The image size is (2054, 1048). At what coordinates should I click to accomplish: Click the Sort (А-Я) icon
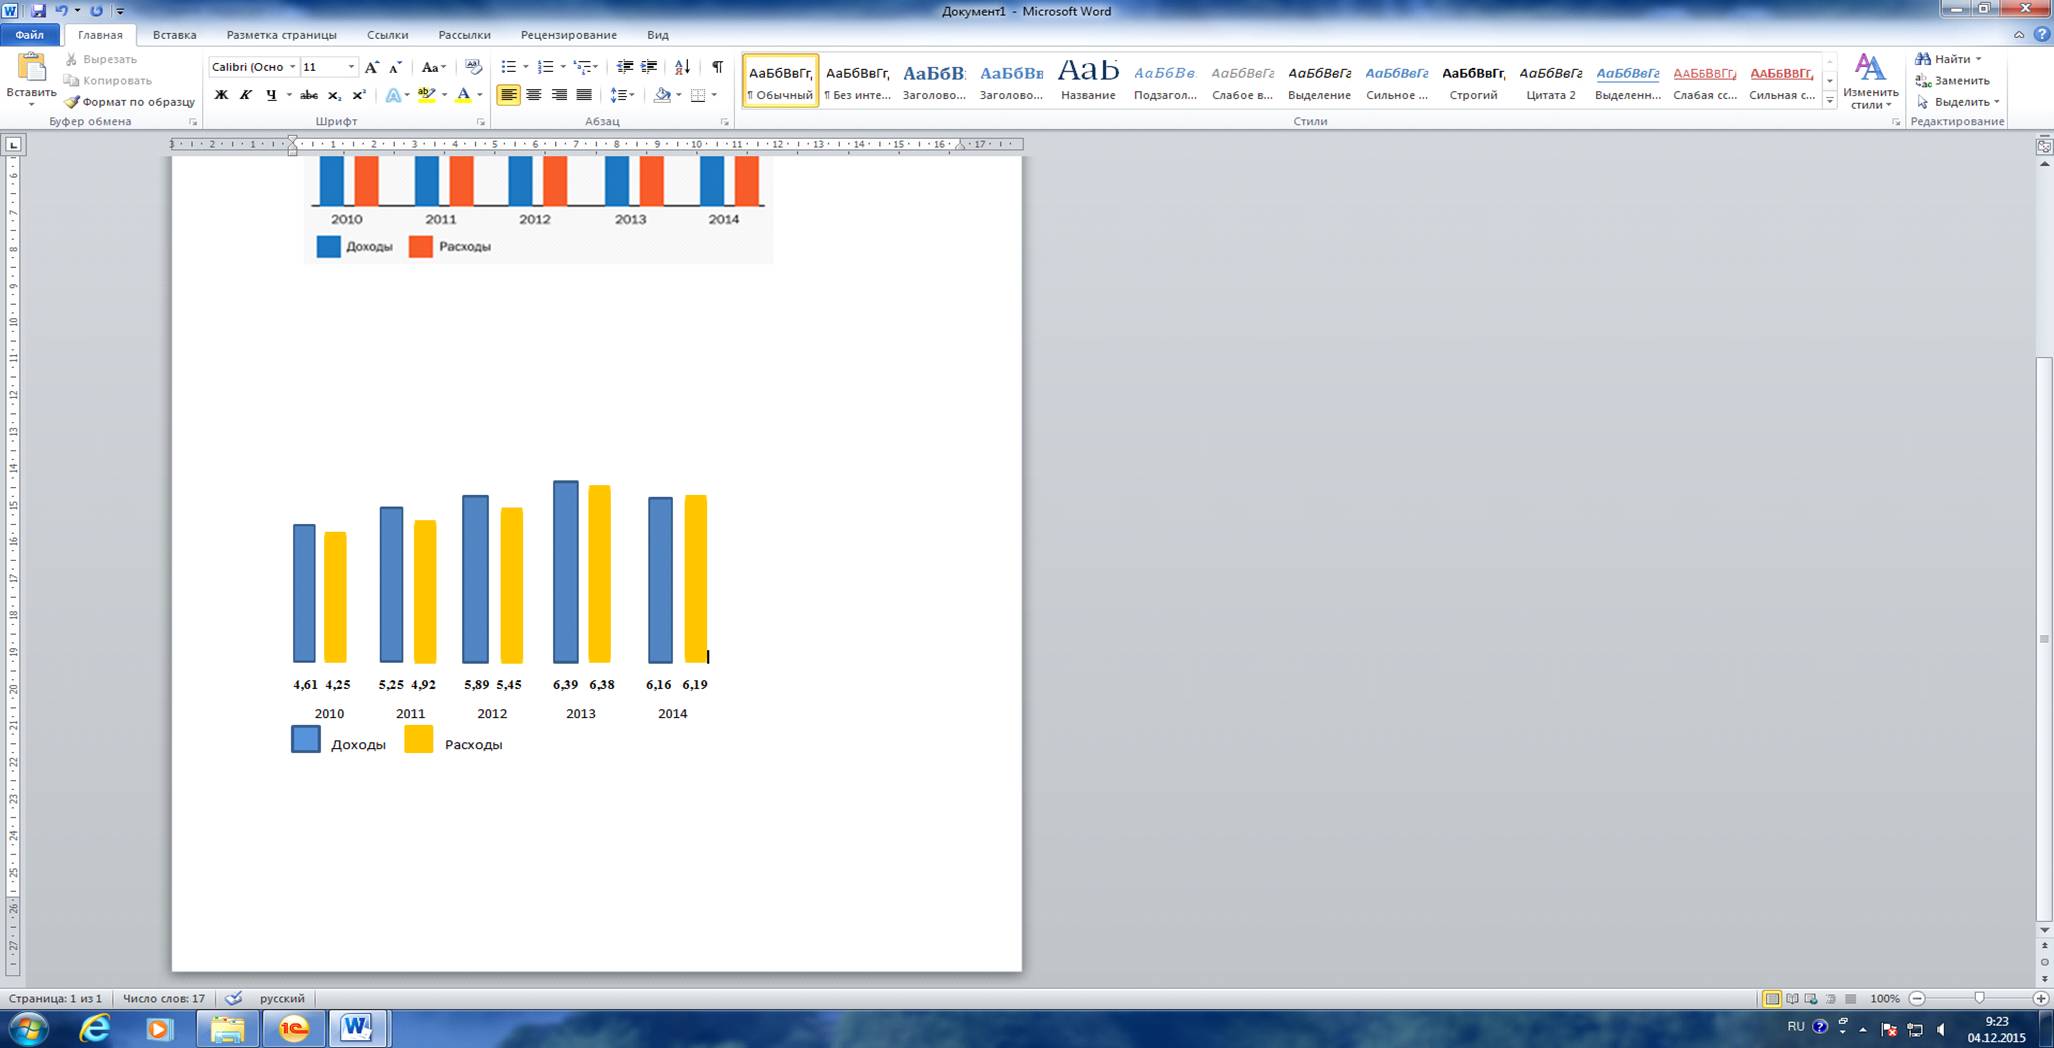pos(682,67)
